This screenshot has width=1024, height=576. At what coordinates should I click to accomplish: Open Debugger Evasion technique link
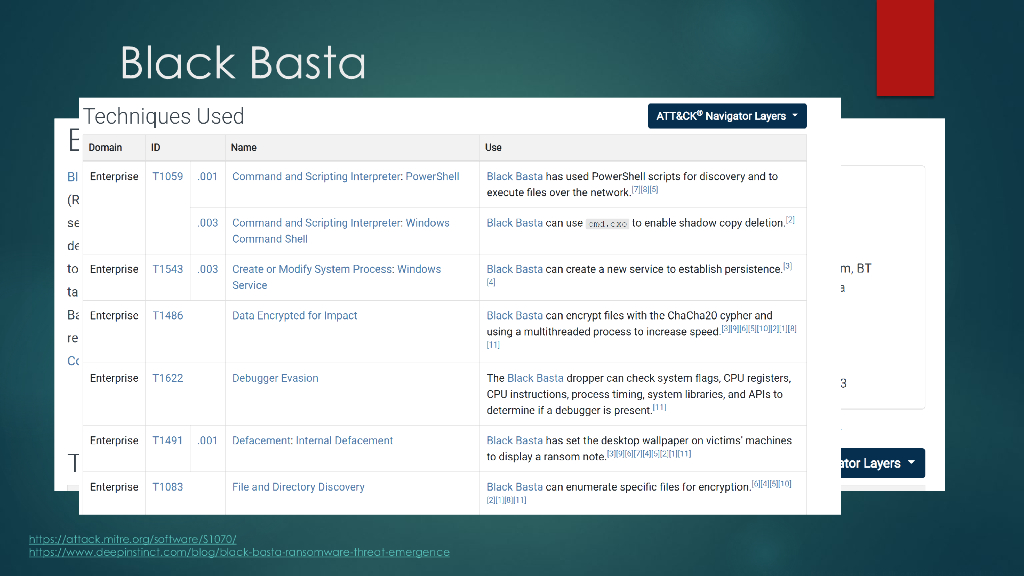tap(275, 378)
